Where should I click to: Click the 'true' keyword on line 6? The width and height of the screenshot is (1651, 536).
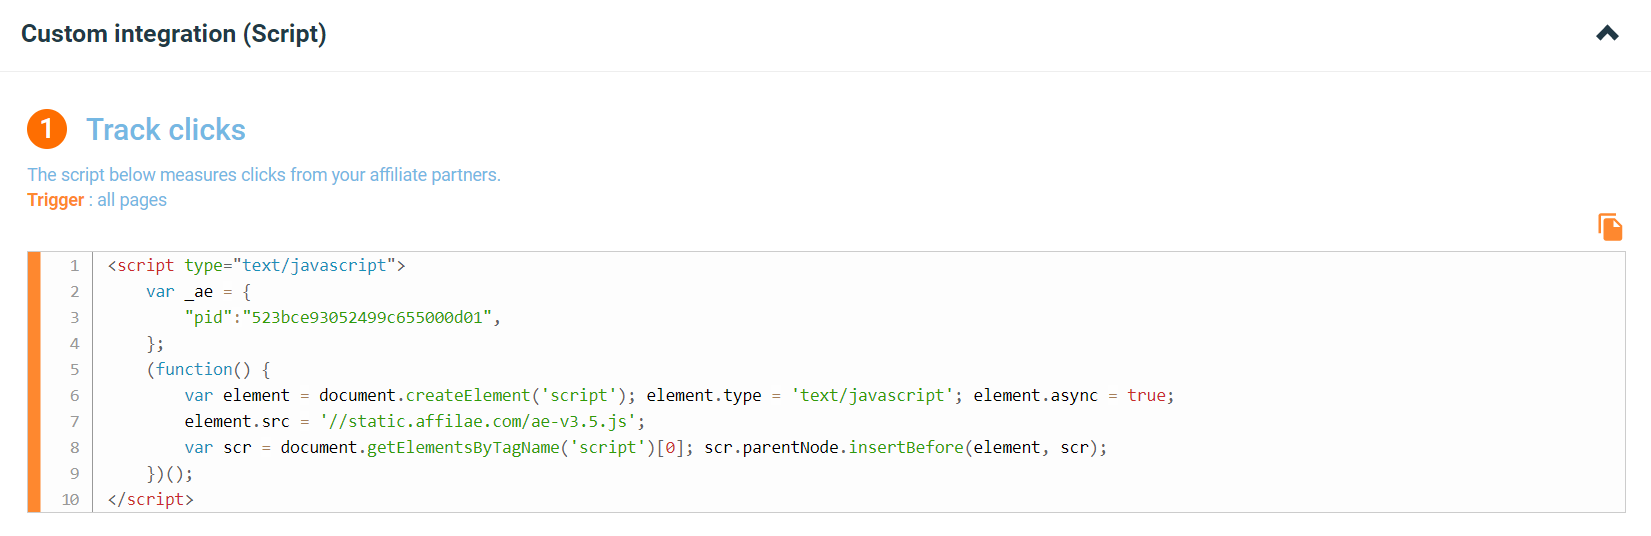1146,395
